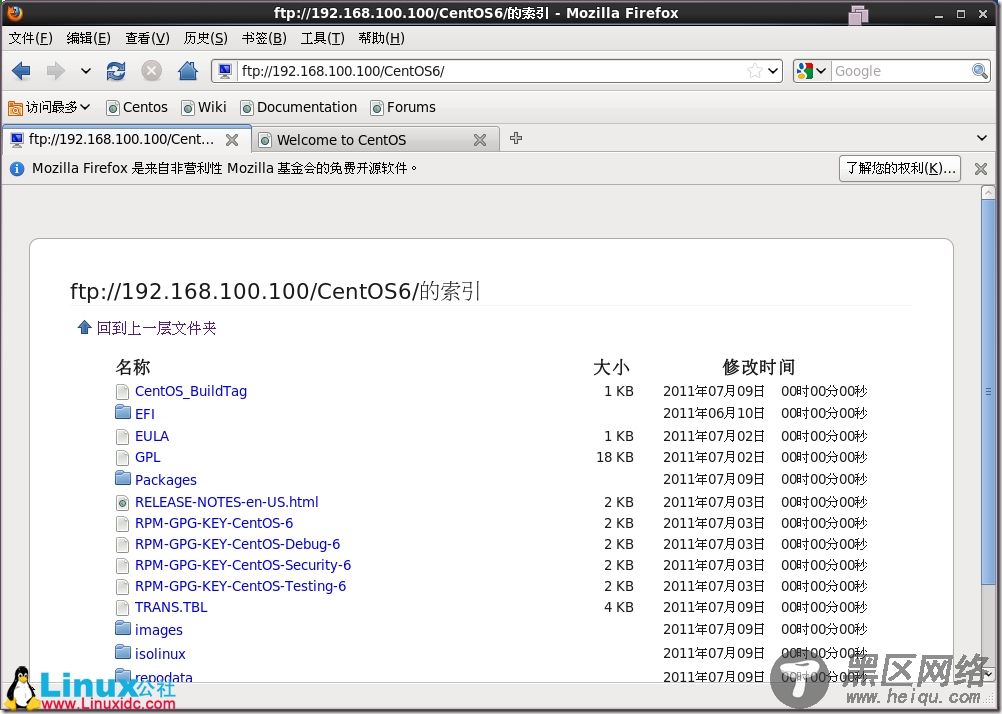Open the Centos bookmark

pyautogui.click(x=137, y=107)
